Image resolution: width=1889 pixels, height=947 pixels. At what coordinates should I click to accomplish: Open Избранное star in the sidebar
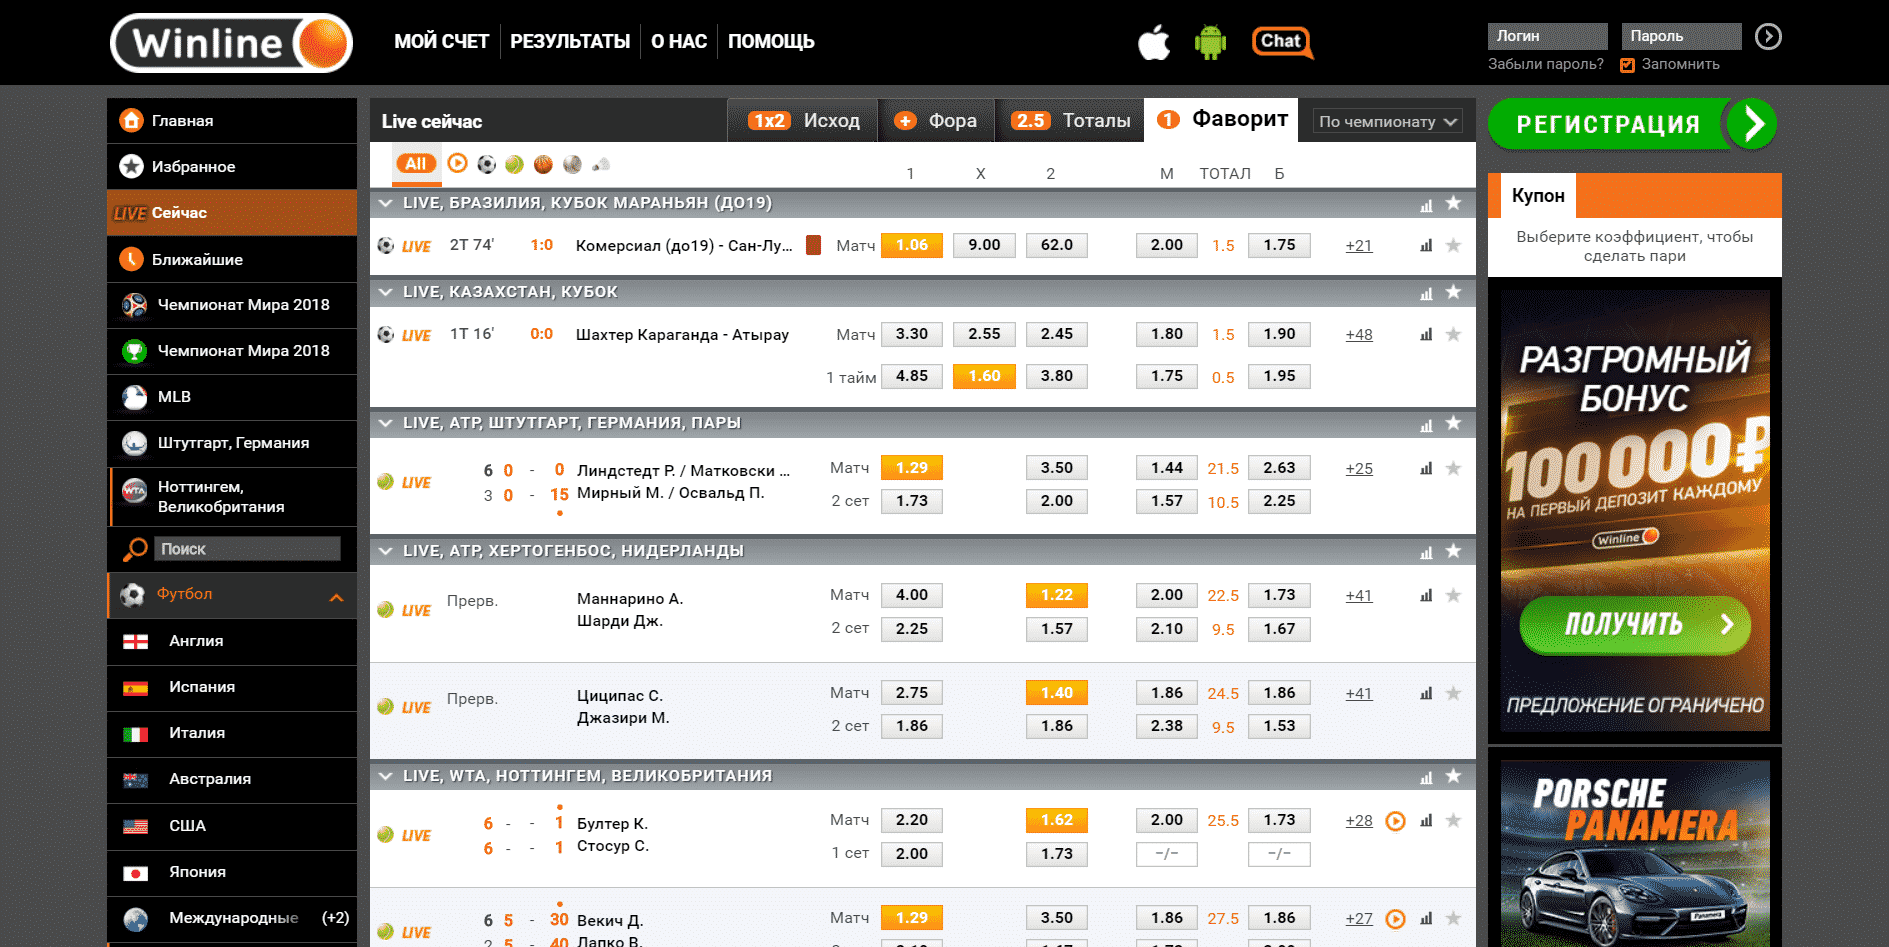232,167
